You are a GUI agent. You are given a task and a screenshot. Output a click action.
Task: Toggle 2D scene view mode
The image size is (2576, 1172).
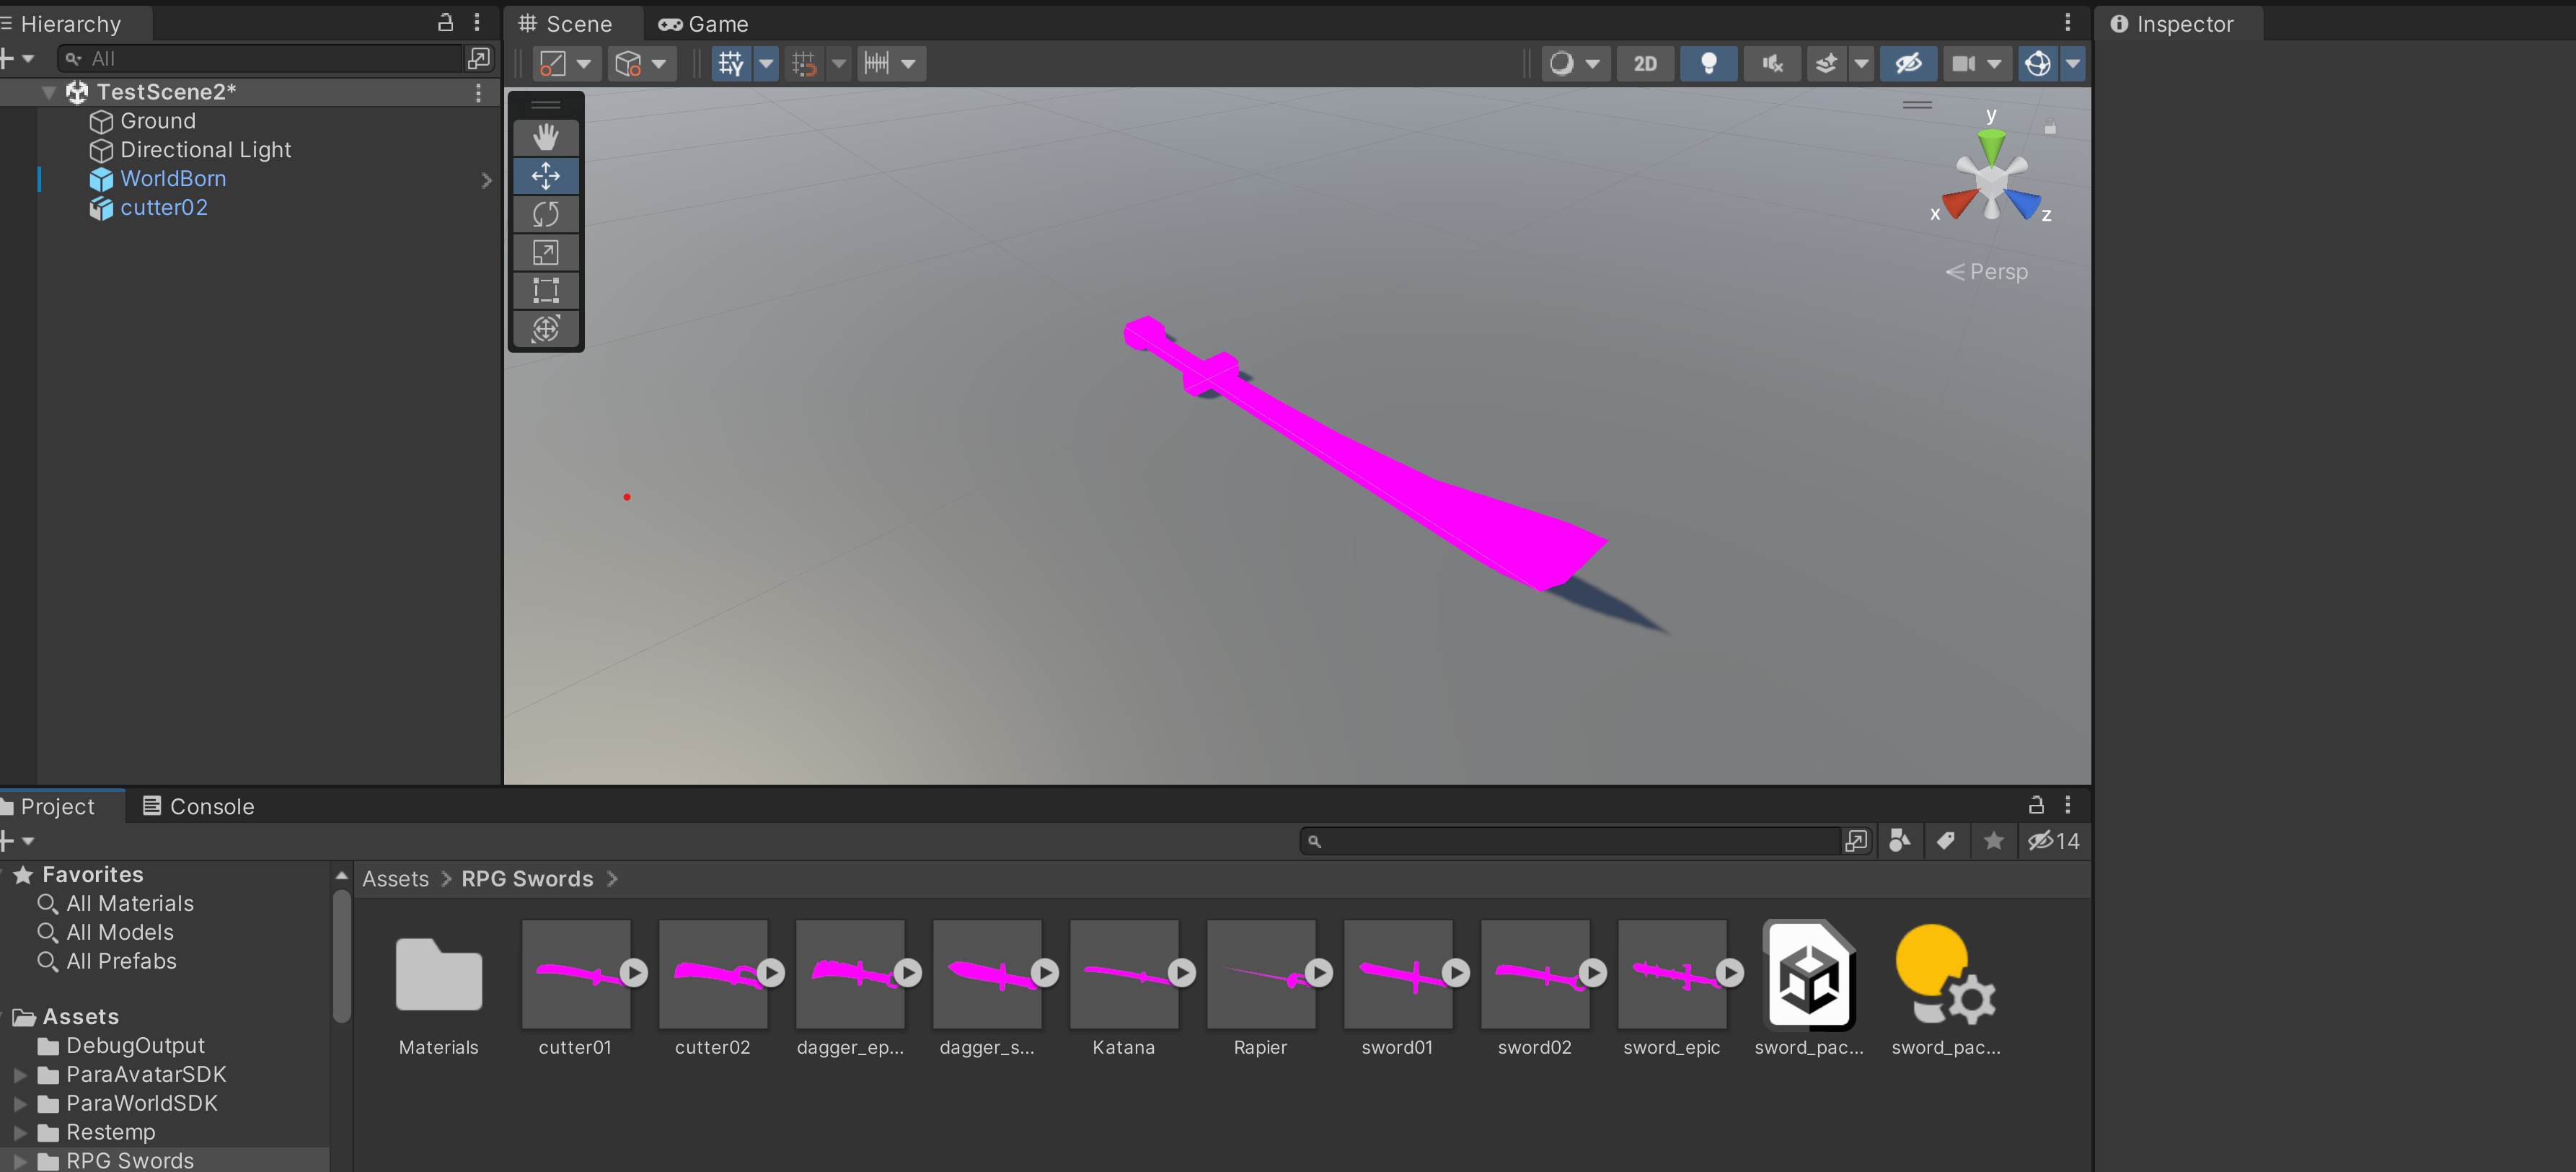click(x=1645, y=64)
